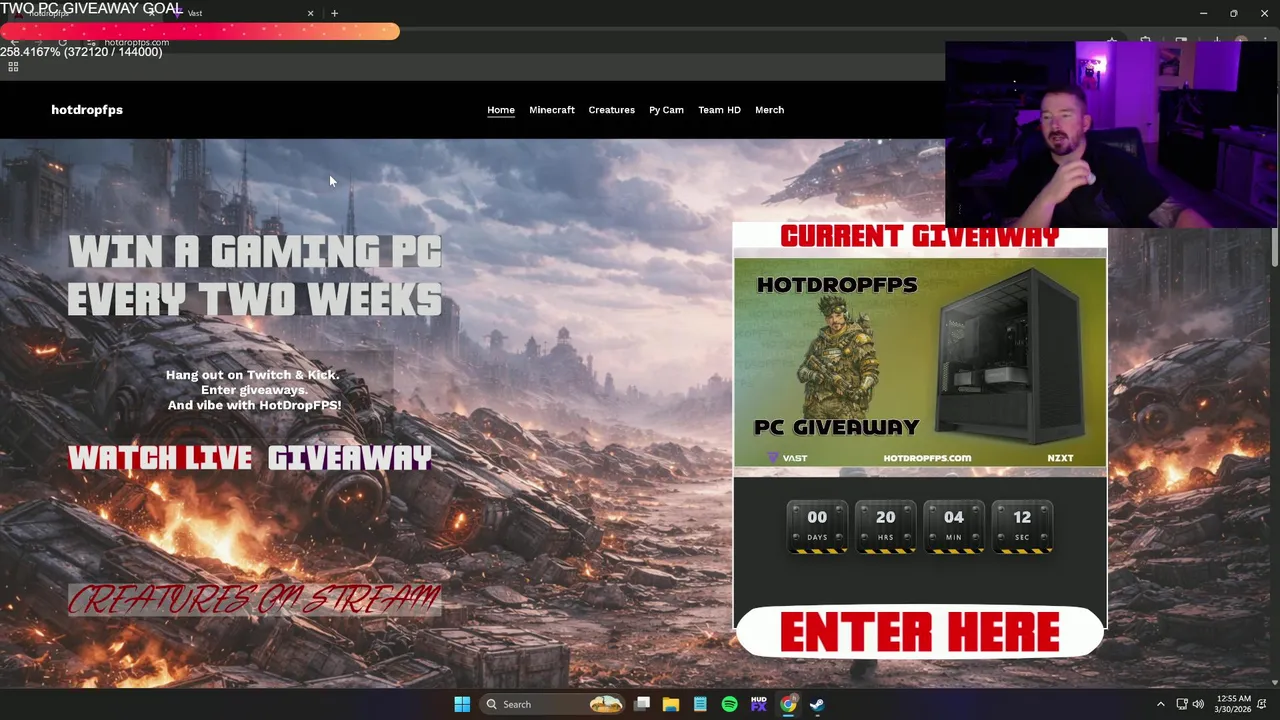Open the HotDropFPS PC giveaway banner image

point(920,363)
